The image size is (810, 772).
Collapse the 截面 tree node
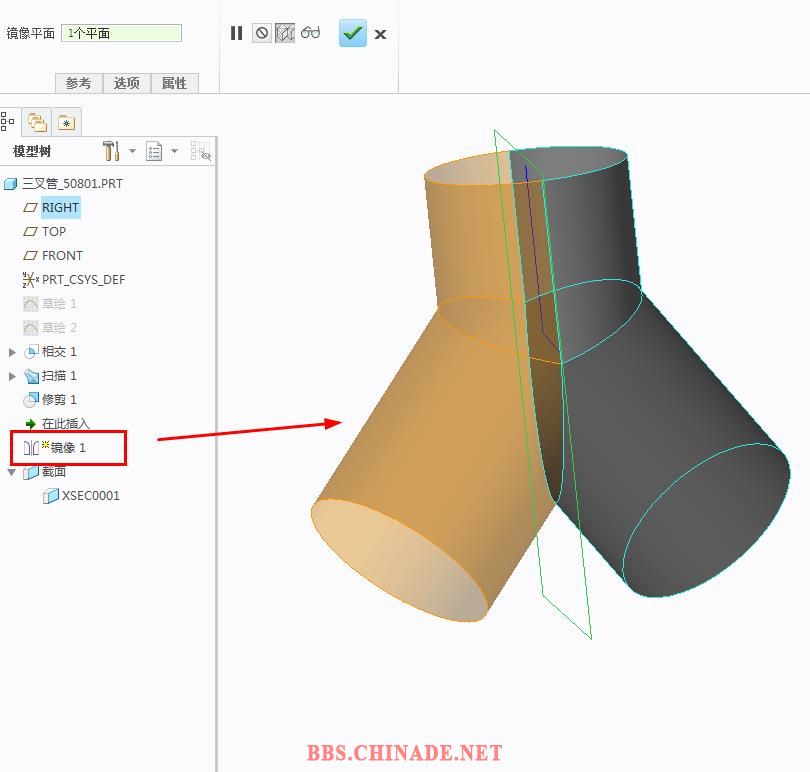[12, 472]
